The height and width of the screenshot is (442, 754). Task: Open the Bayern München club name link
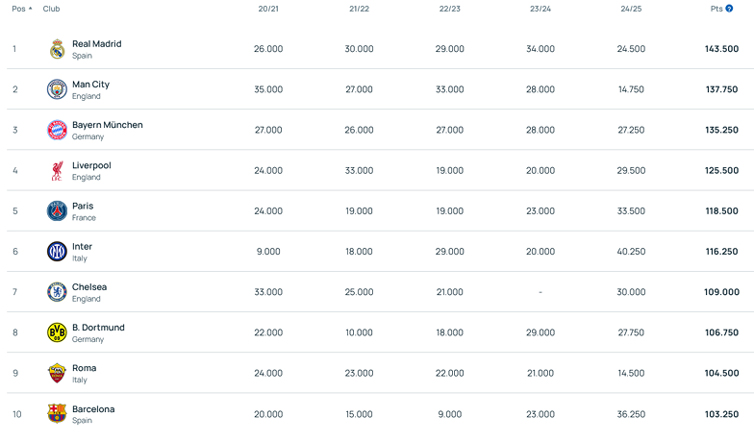[107, 125]
